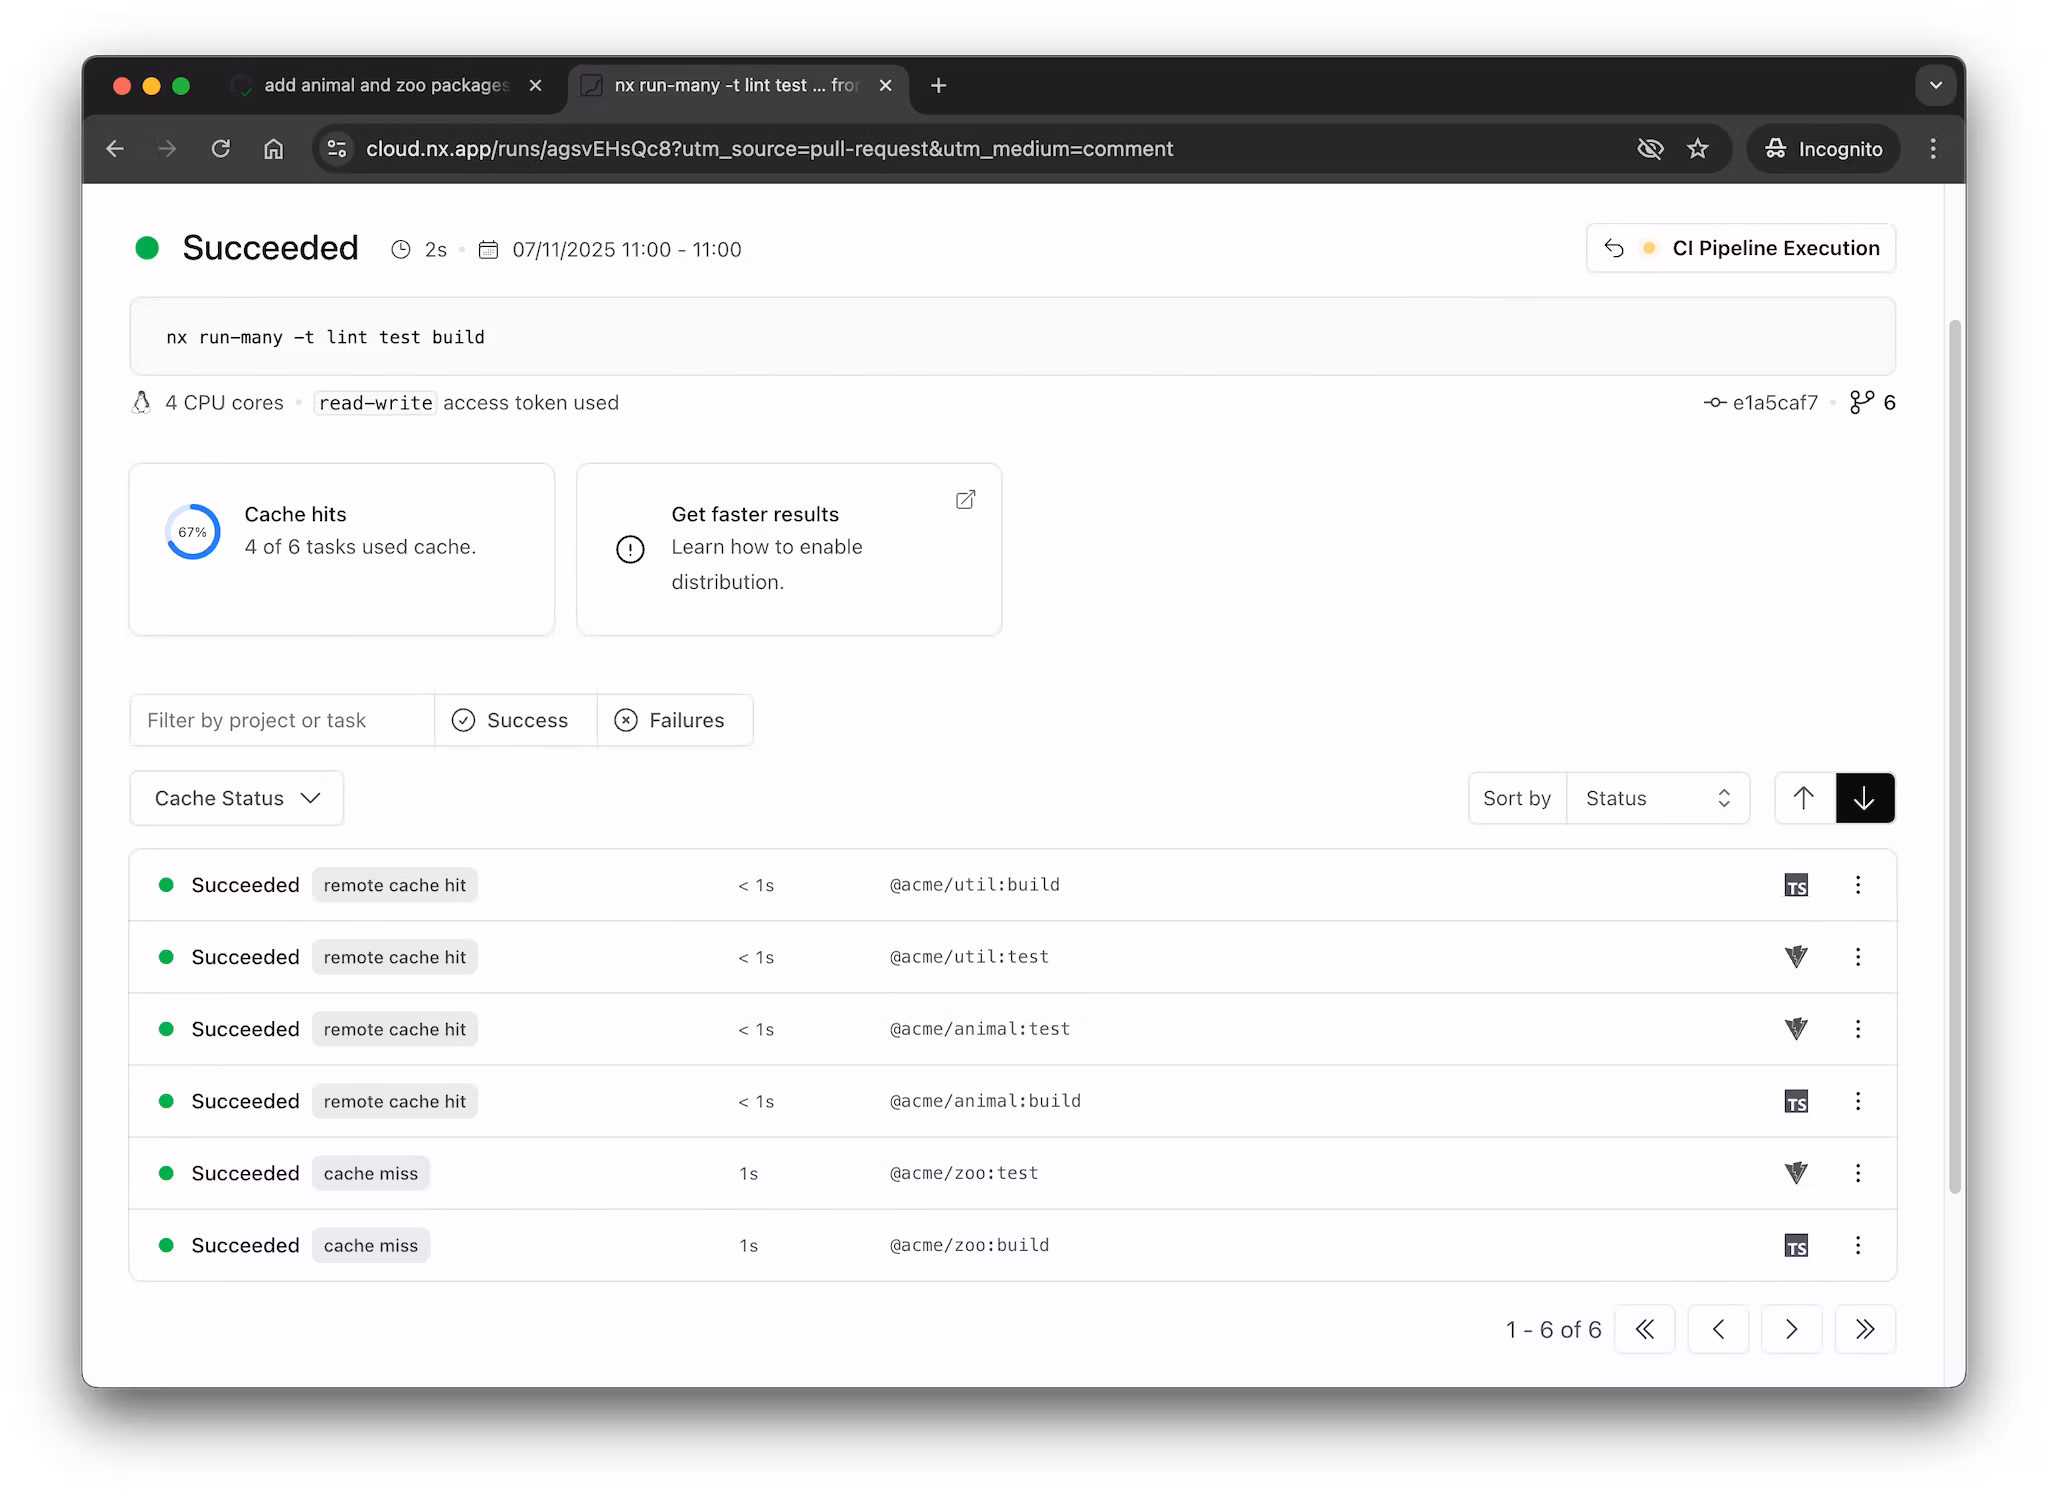Open the Sort by Status selector
Image resolution: width=2048 pixels, height=1496 pixels.
pos(1657,798)
